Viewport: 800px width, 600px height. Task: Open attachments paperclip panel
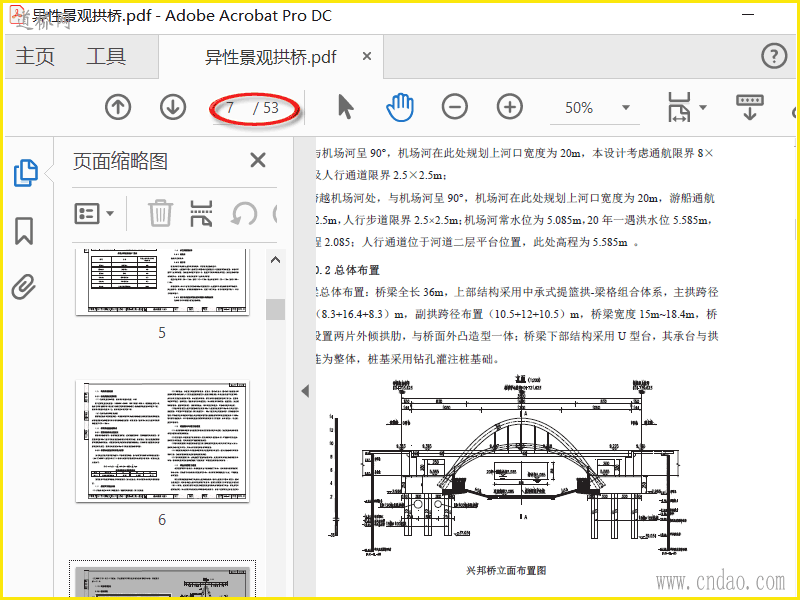tap(24, 287)
